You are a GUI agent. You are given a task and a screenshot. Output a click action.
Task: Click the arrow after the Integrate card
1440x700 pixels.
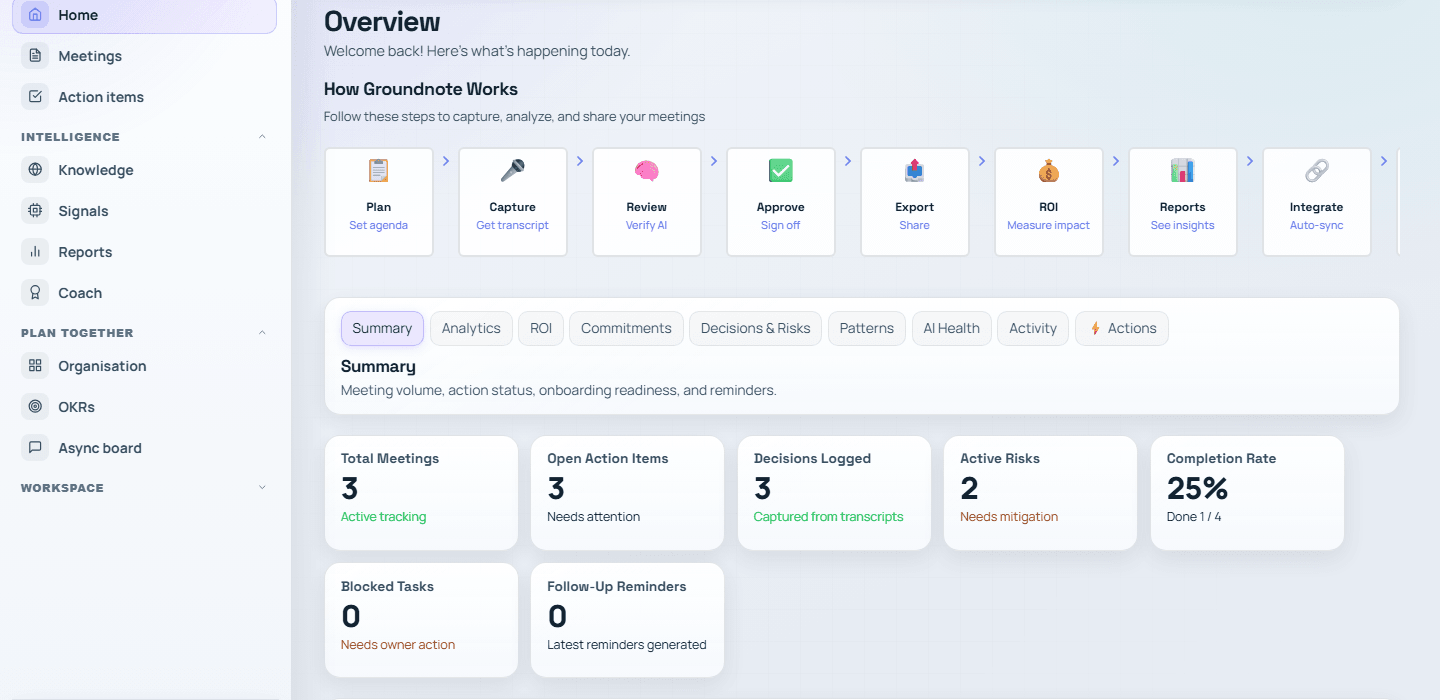[1384, 160]
